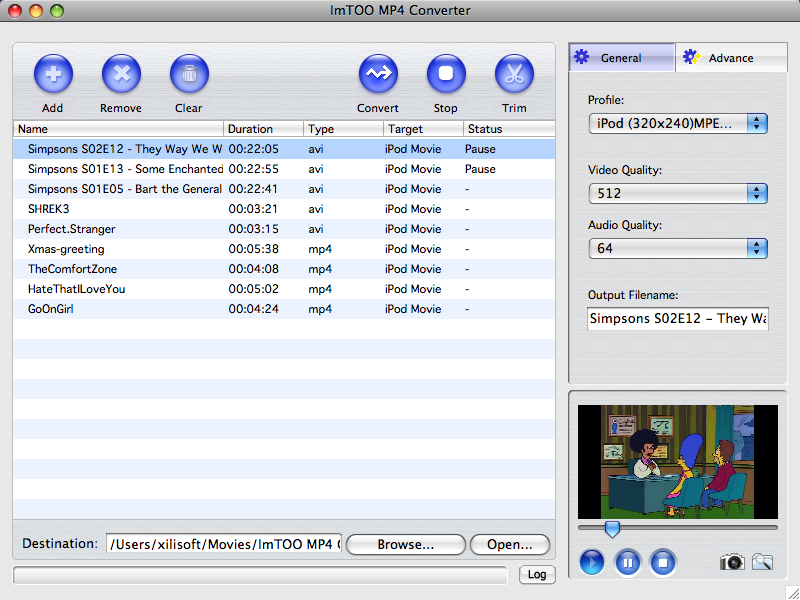The width and height of the screenshot is (800, 600).
Task: Pause the preview video
Action: pos(628,563)
